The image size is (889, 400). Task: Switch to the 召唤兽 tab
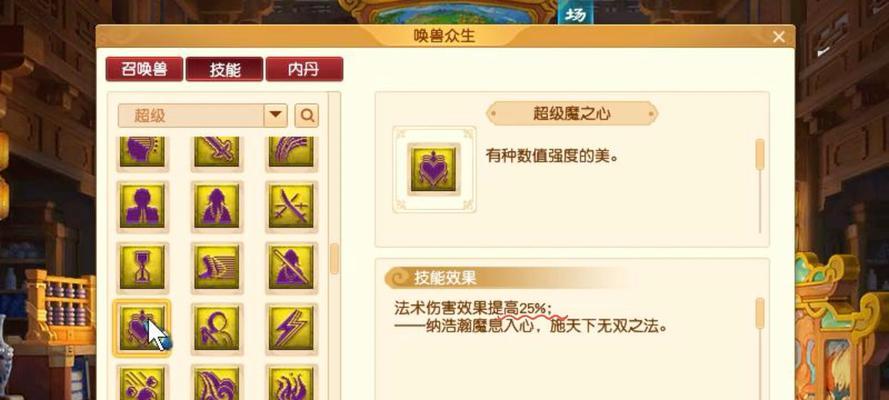tap(144, 69)
